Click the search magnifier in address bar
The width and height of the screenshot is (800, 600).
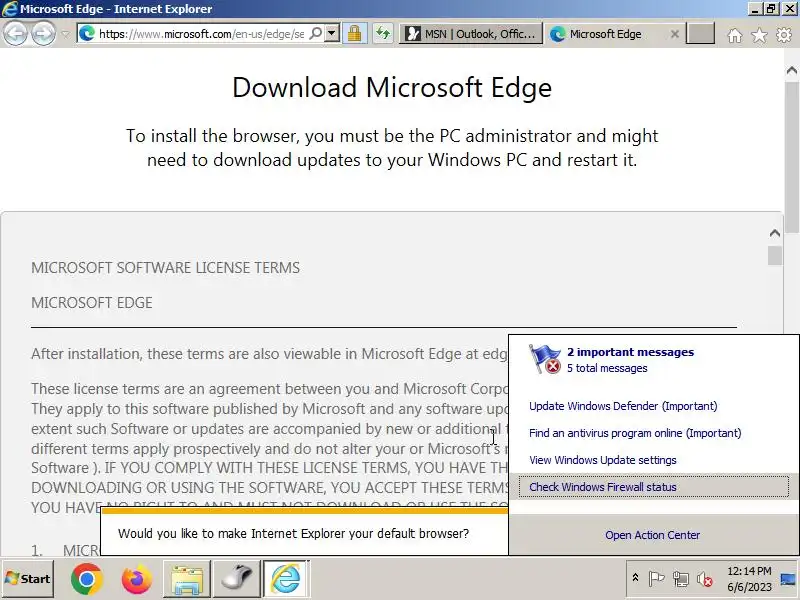tap(316, 34)
